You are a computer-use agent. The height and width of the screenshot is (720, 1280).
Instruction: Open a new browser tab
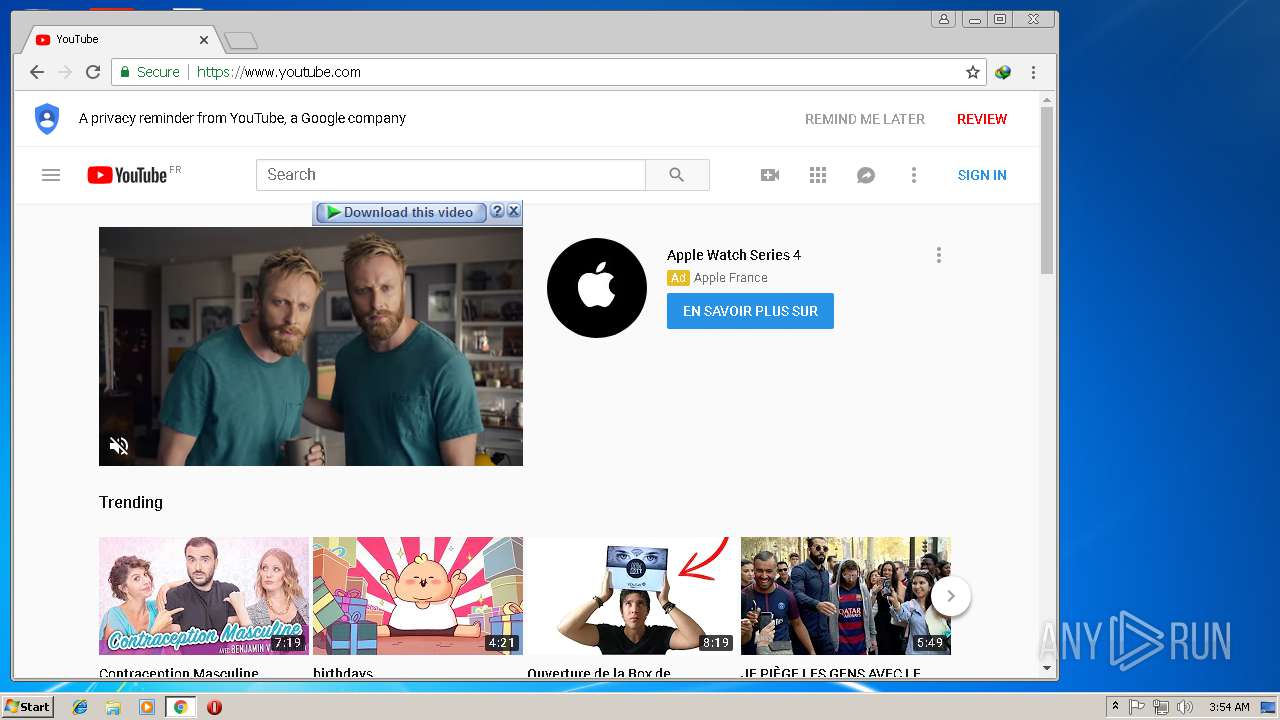[241, 41]
